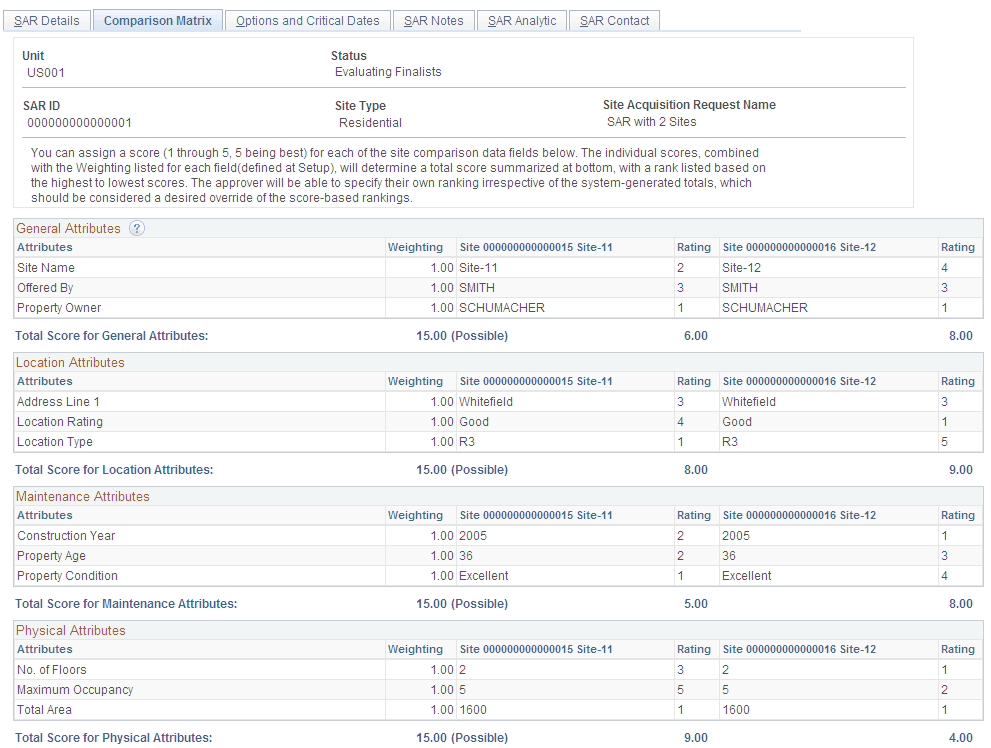Open the No. of Floors rating 3 for Site-11
This screenshot has width=991, height=748.
[x=680, y=669]
